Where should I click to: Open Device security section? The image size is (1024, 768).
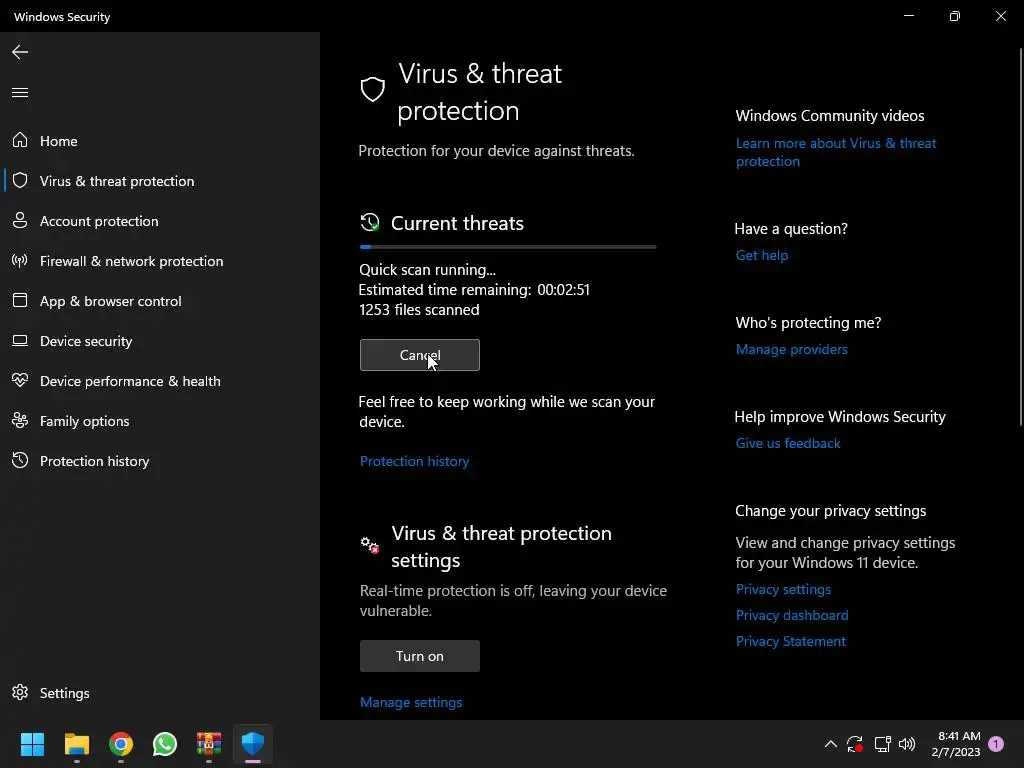click(x=160, y=341)
